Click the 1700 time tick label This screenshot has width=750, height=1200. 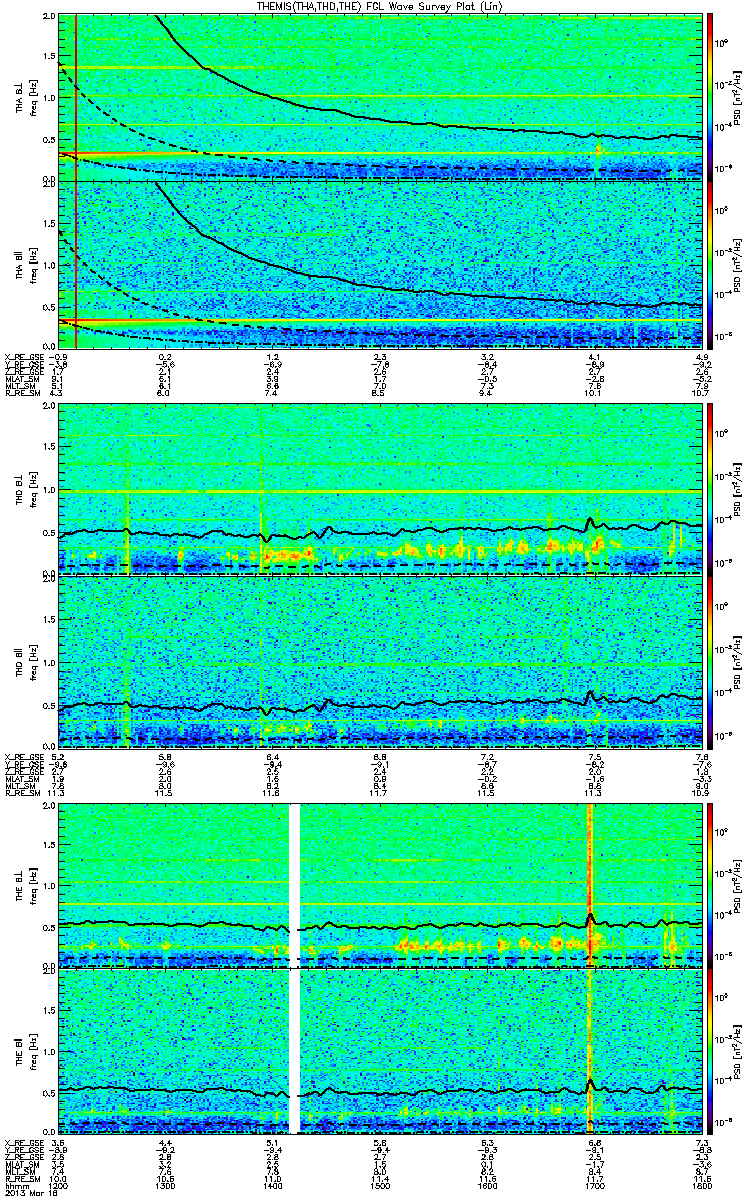point(595,1186)
